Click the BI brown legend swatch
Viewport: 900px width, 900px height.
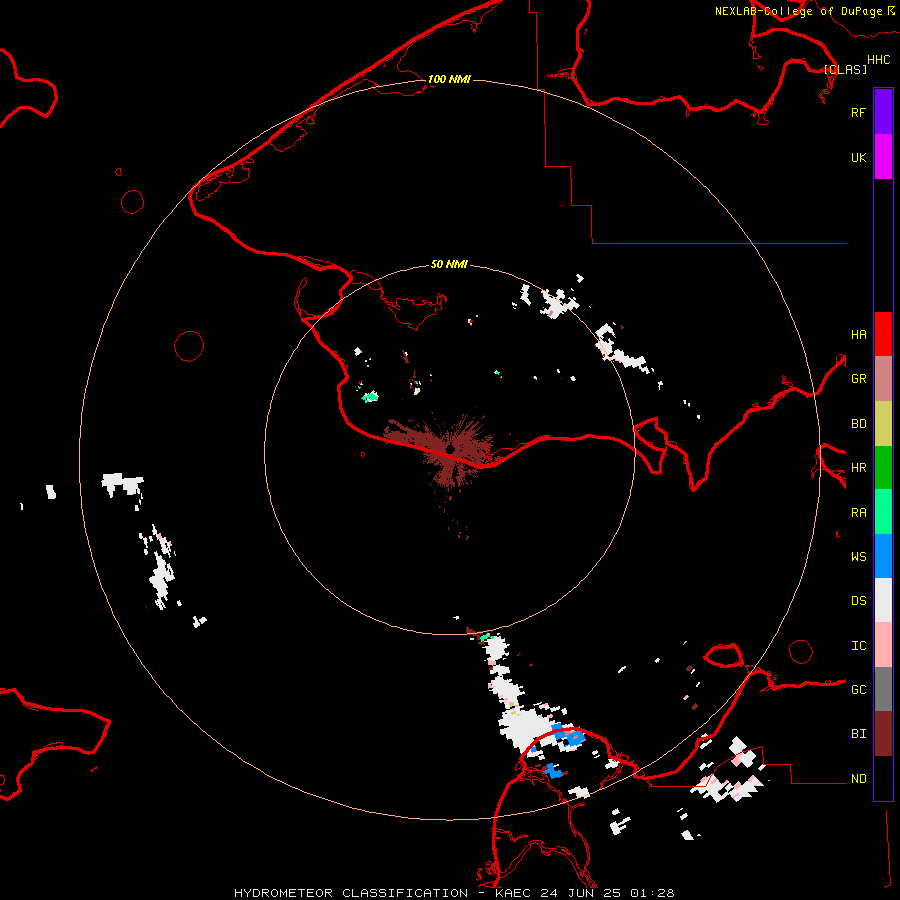pyautogui.click(x=883, y=734)
